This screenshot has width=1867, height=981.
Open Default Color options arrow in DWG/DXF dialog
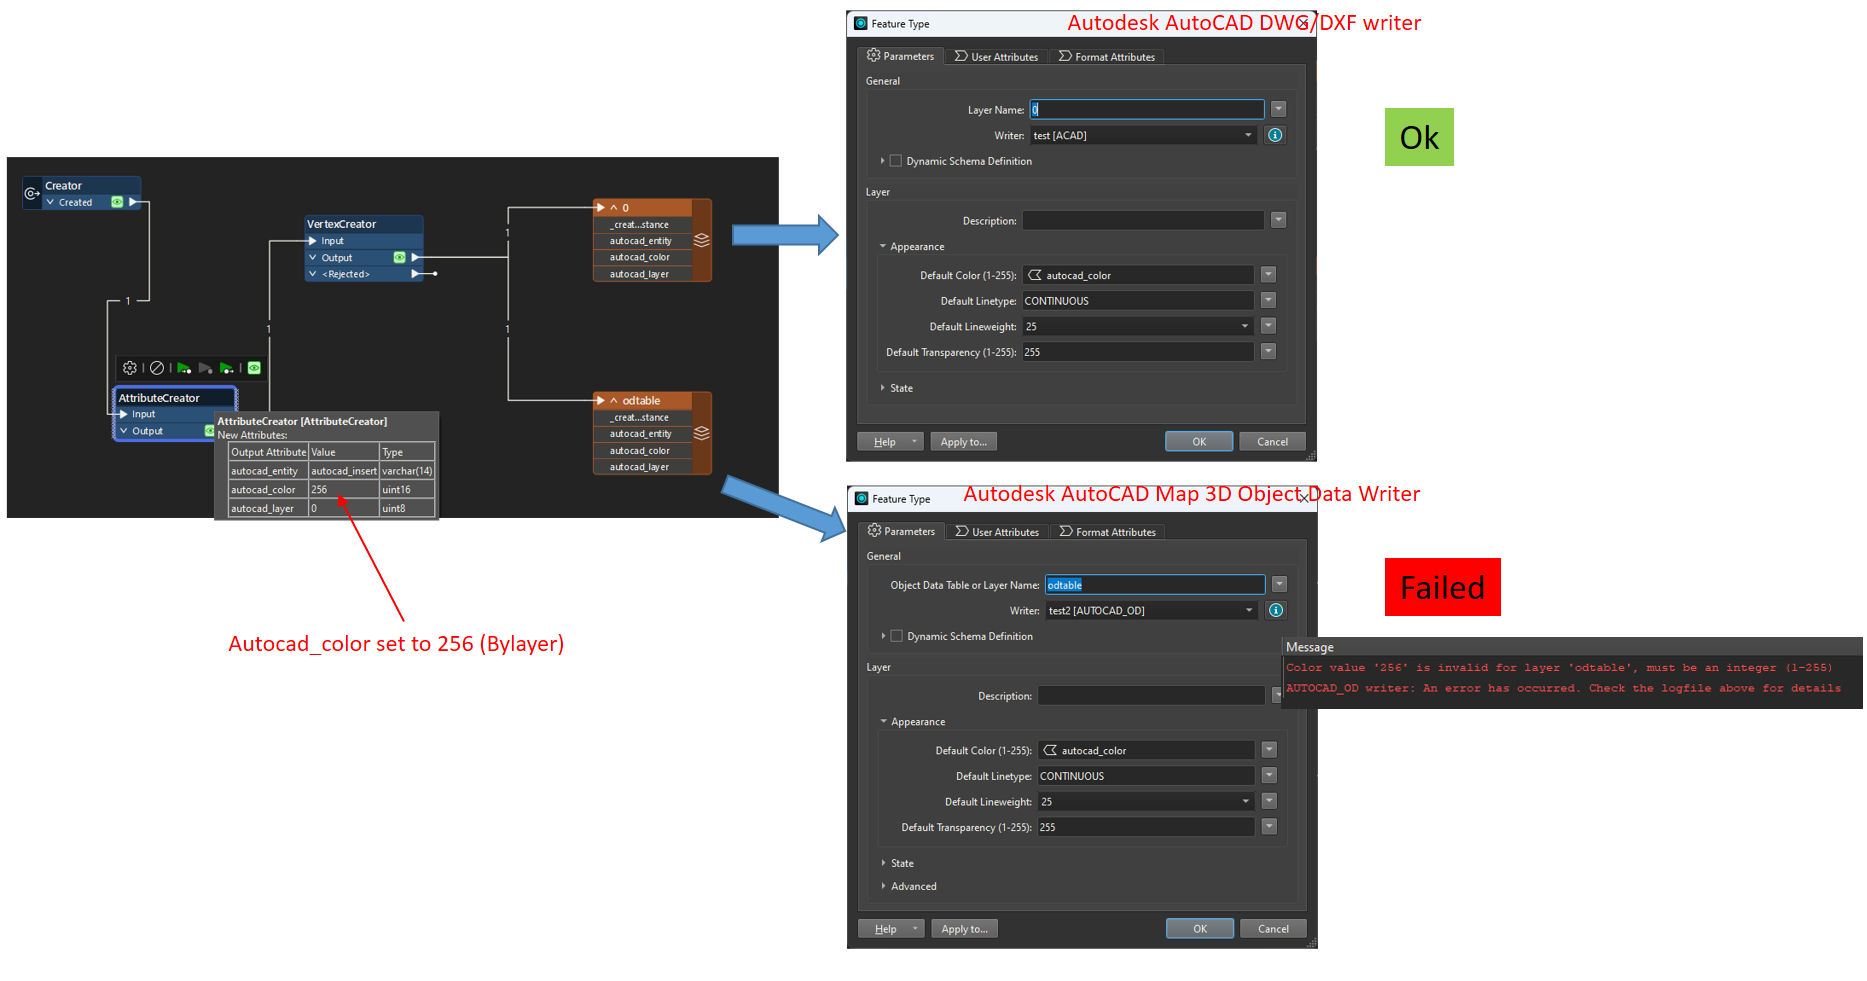[1269, 274]
